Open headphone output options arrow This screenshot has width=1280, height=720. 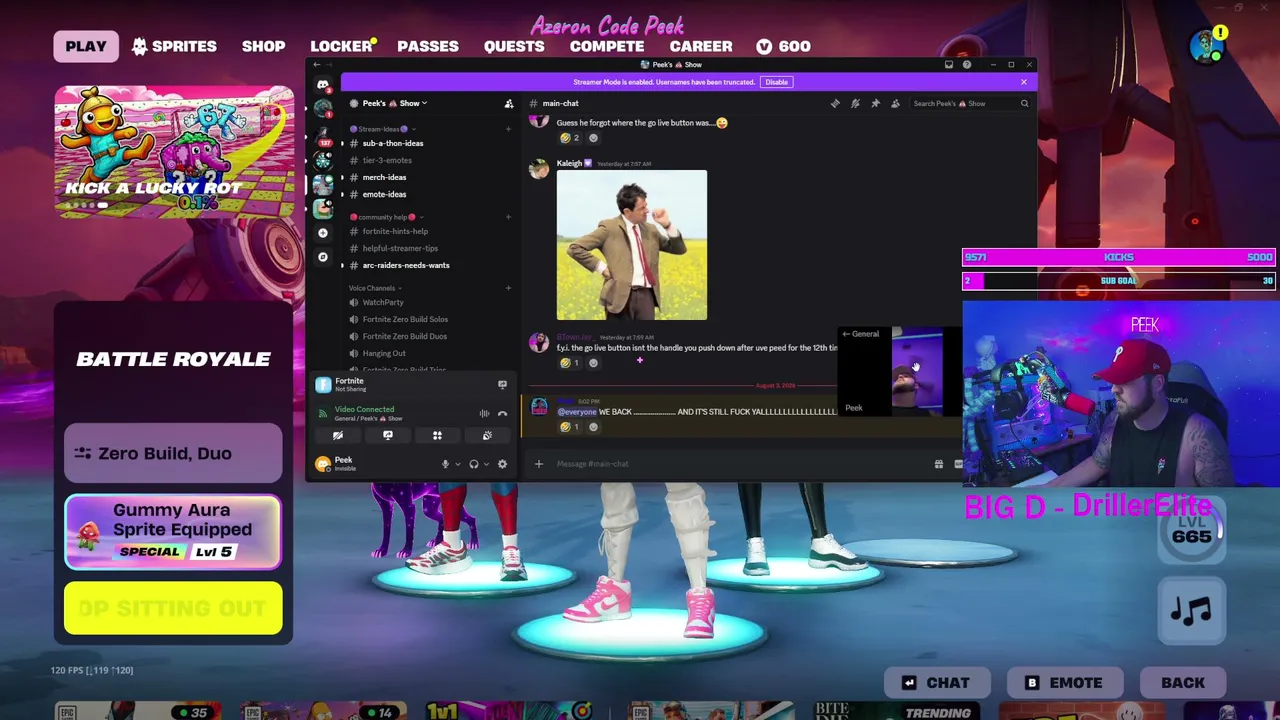(487, 464)
